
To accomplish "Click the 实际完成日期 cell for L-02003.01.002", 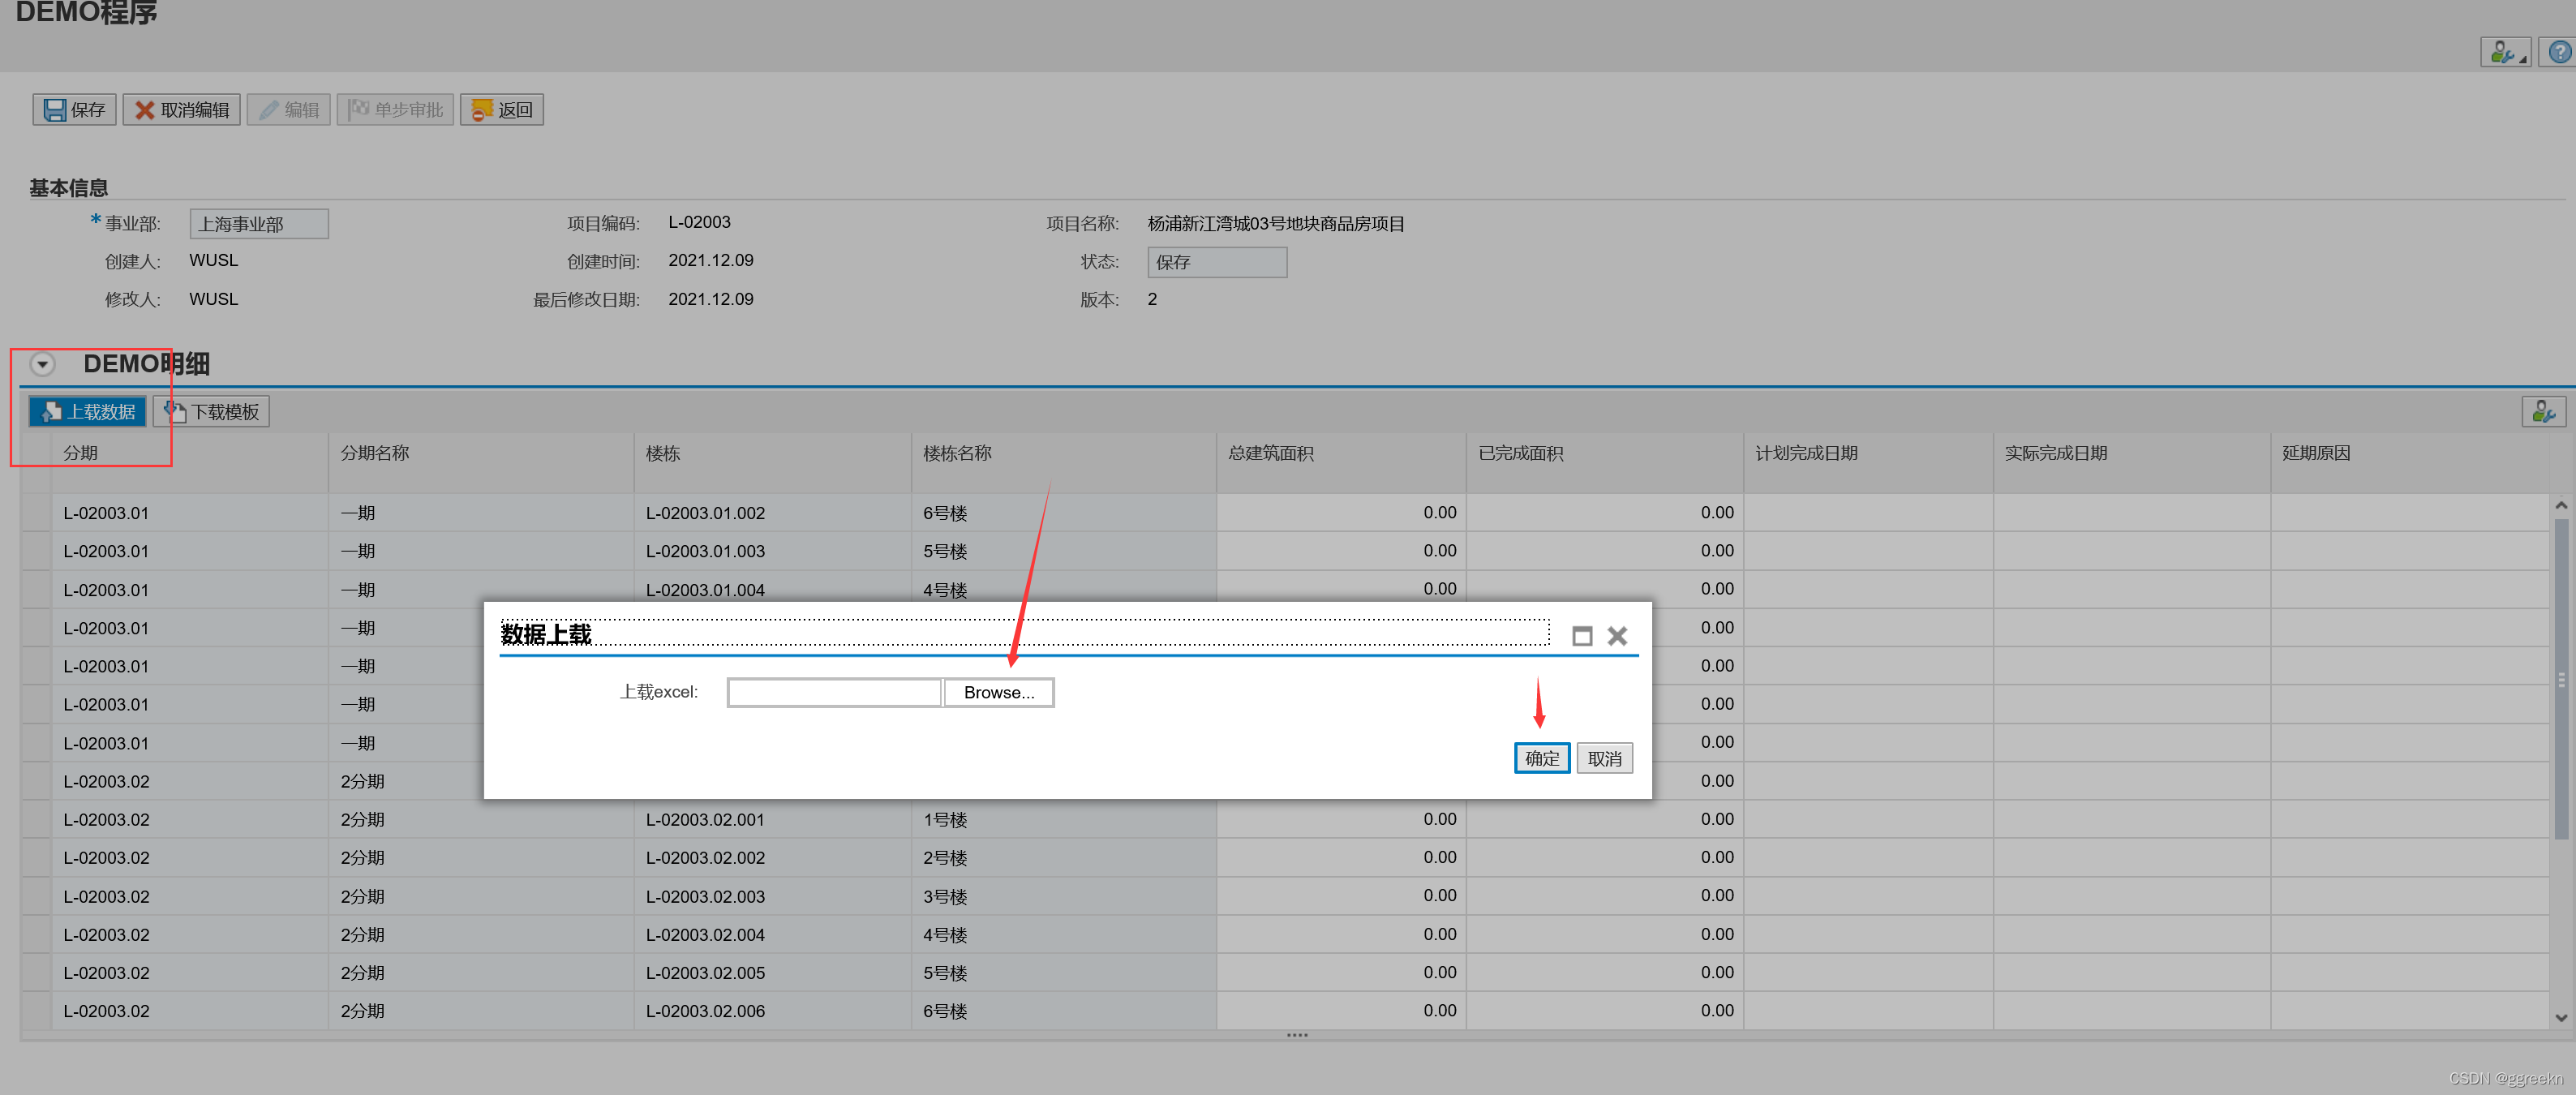I will click(2132, 513).
